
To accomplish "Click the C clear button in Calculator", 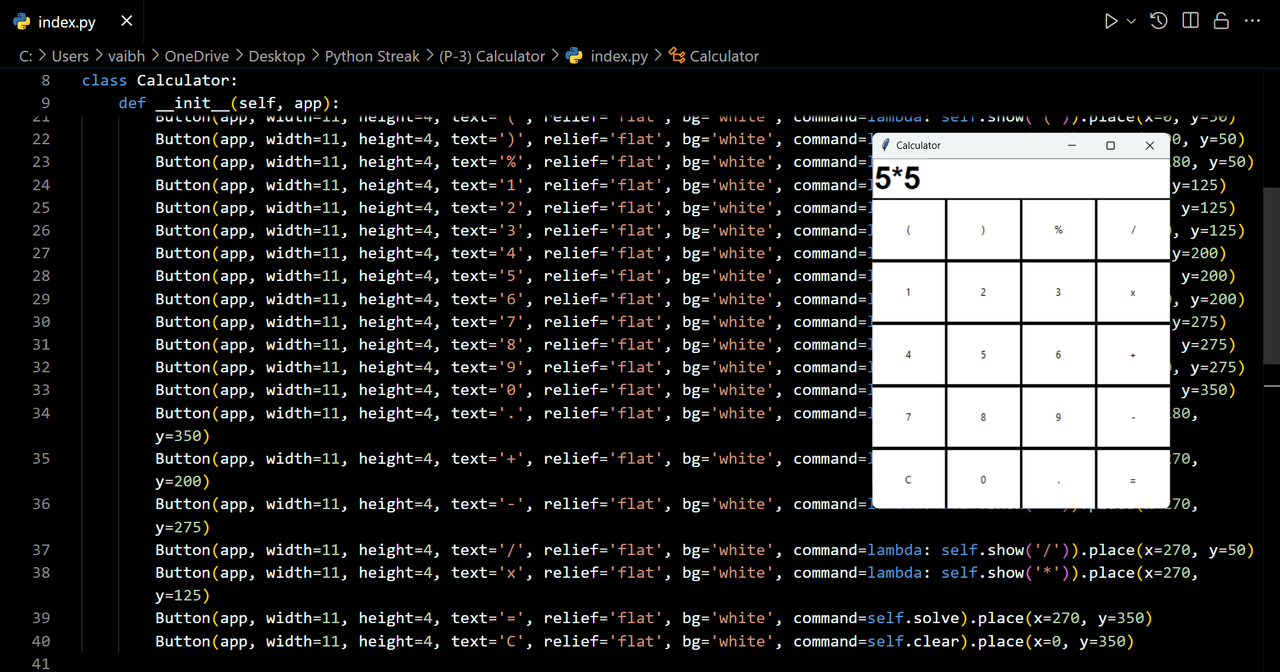I will [x=908, y=480].
